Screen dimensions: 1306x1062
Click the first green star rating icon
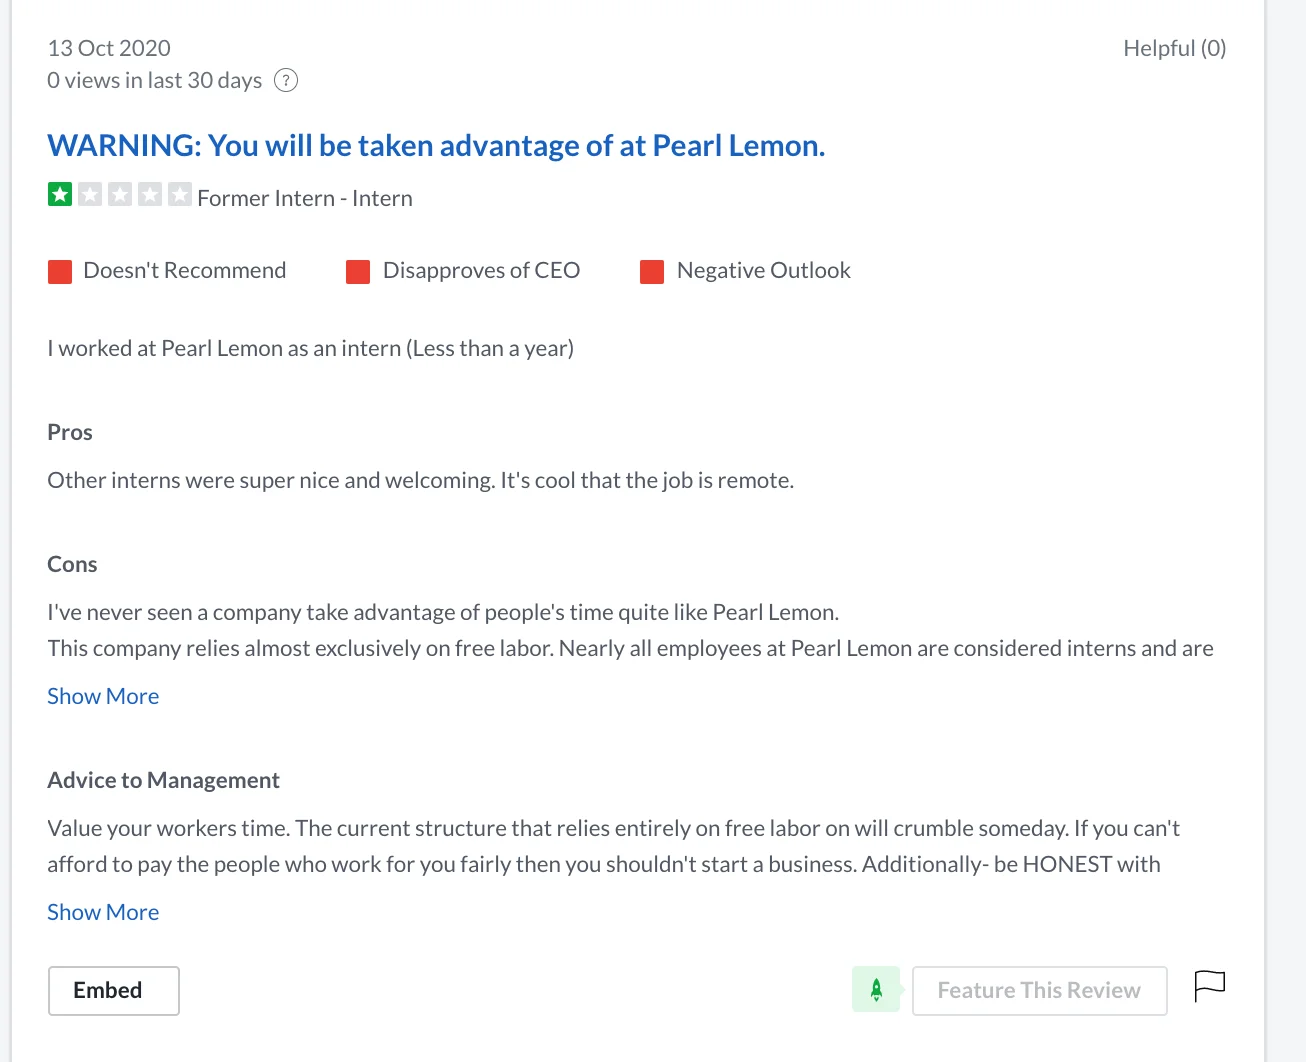(x=60, y=194)
